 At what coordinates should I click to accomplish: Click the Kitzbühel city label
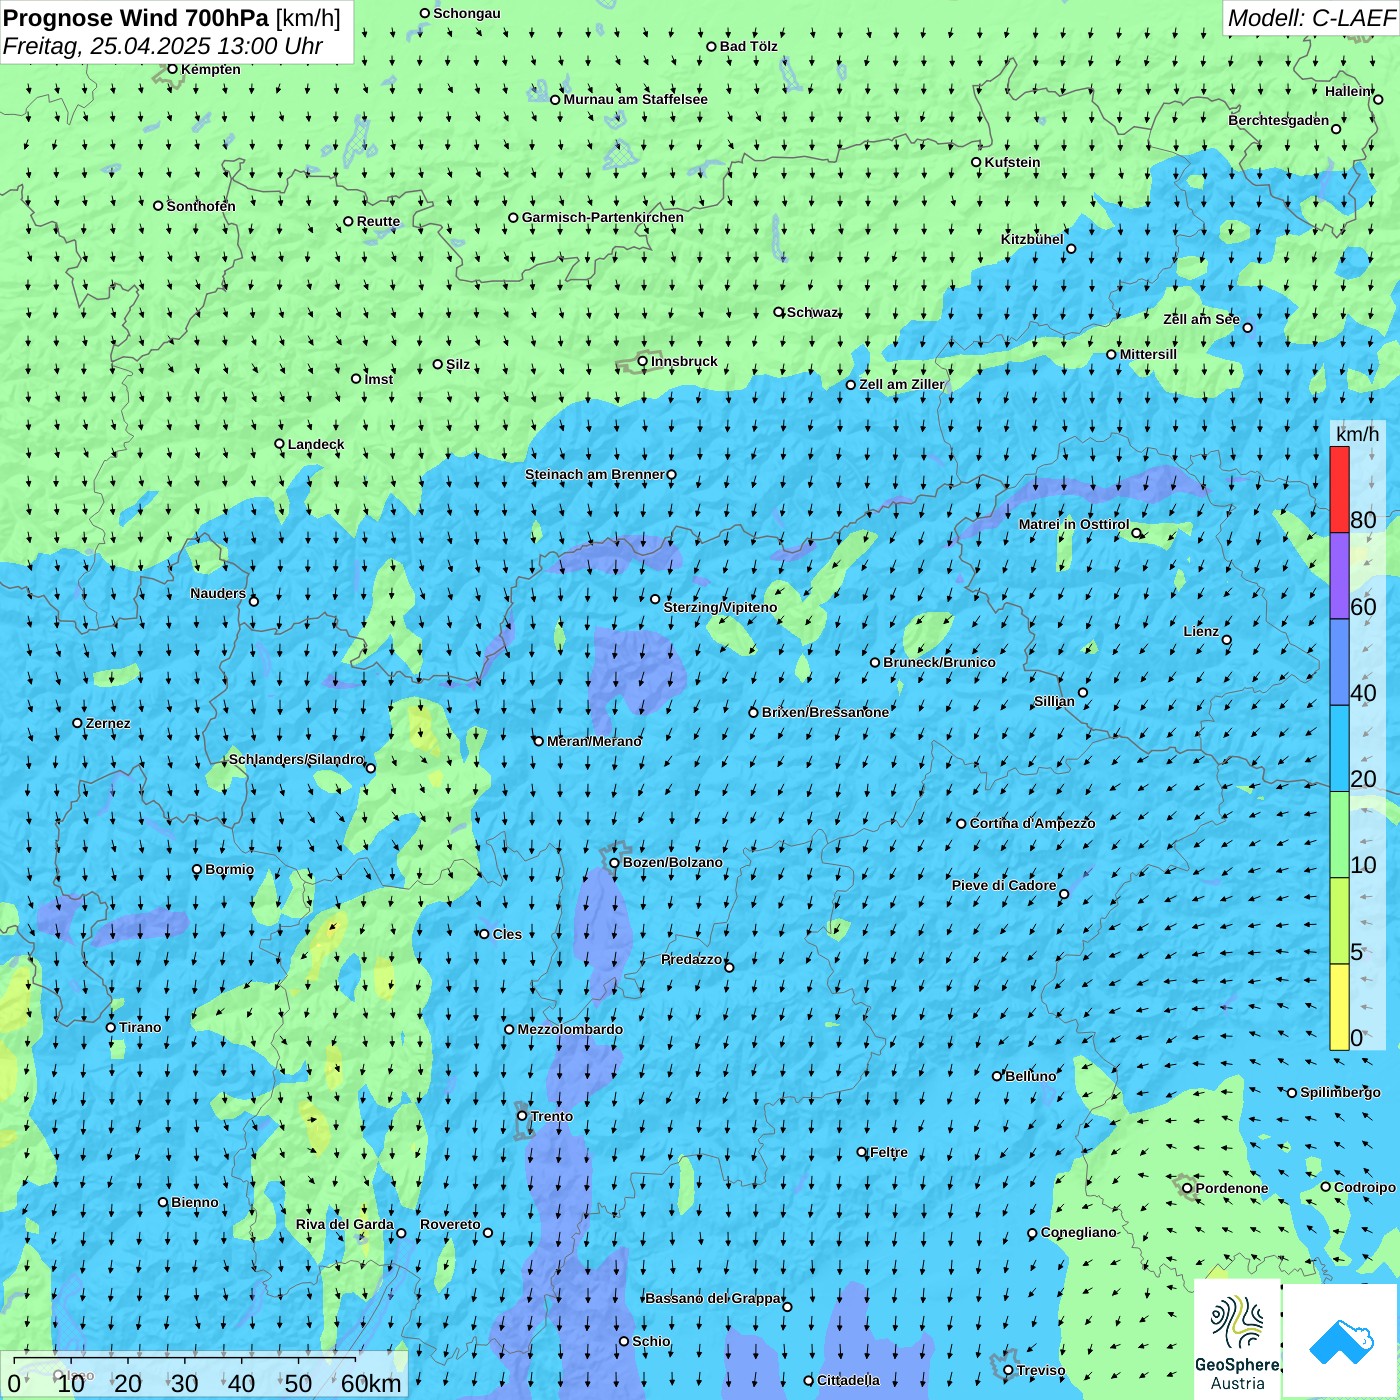[1032, 239]
